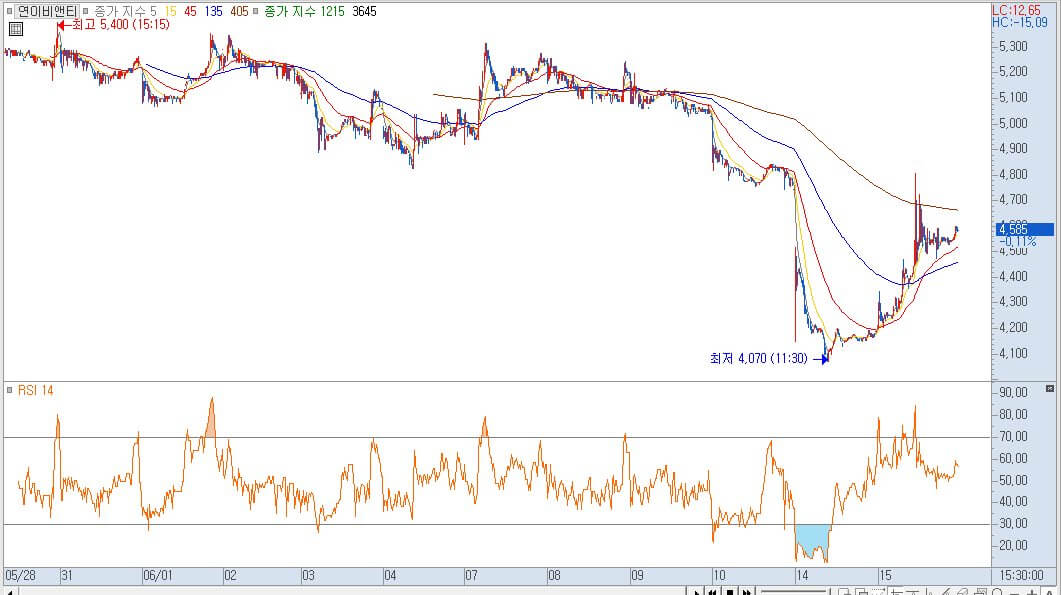
Task: Select the 종가 지수 5 moving average label
Action: 125,12
